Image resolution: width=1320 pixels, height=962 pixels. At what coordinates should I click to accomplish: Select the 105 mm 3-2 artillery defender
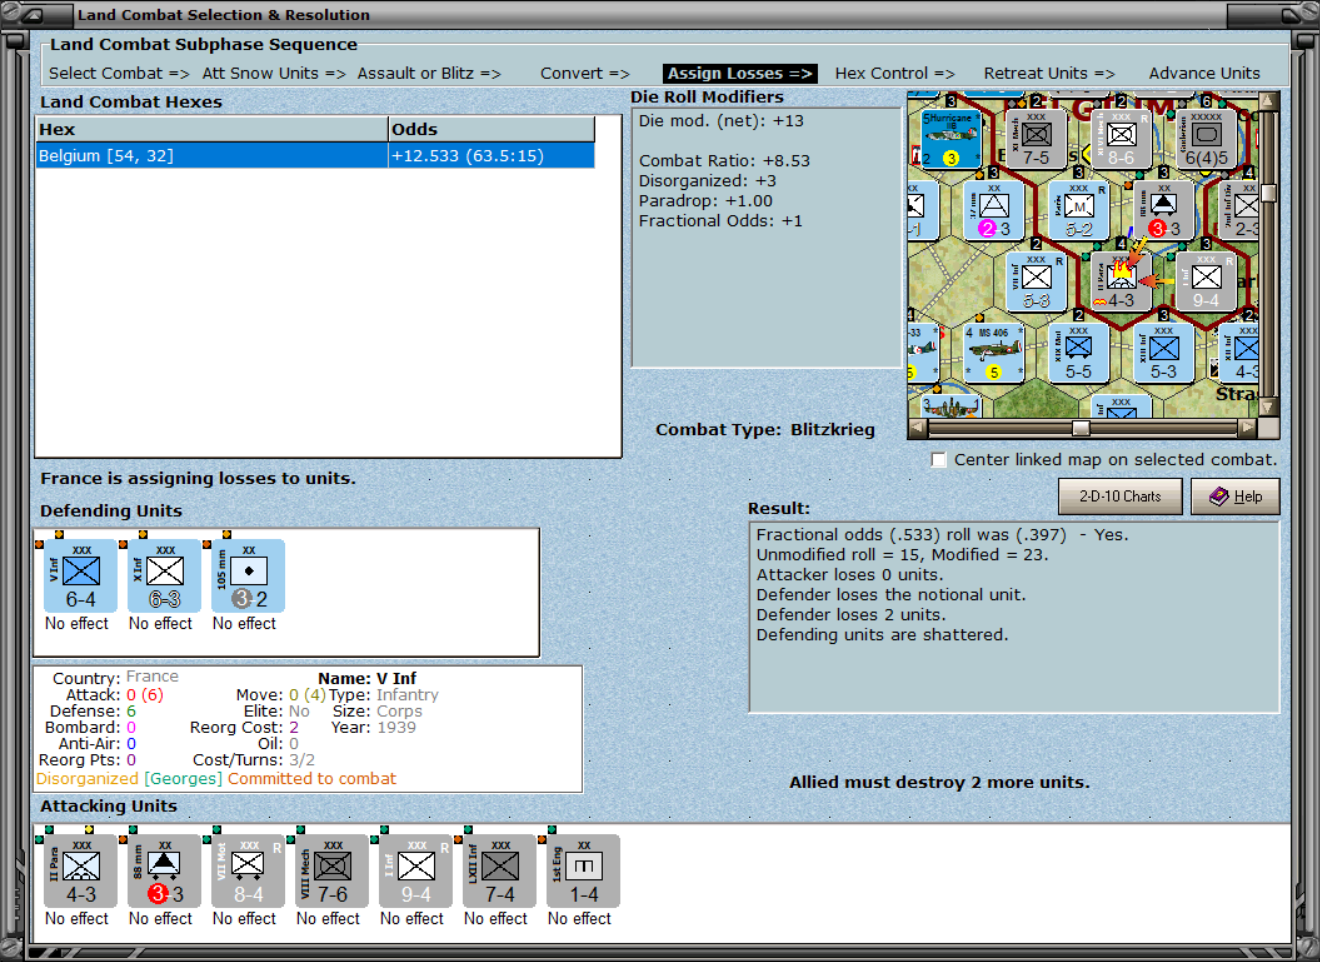pyautogui.click(x=249, y=576)
